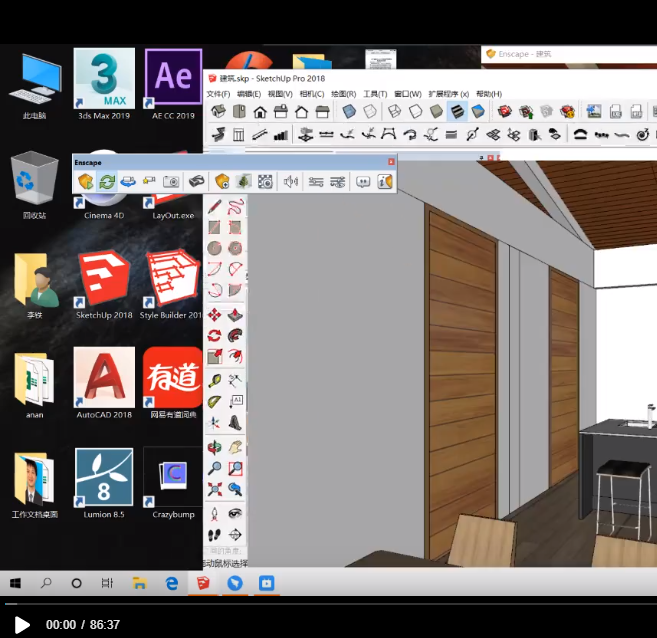Viewport: 657px width, 638px height.
Task: Select the front view black house icon
Action: (260, 111)
